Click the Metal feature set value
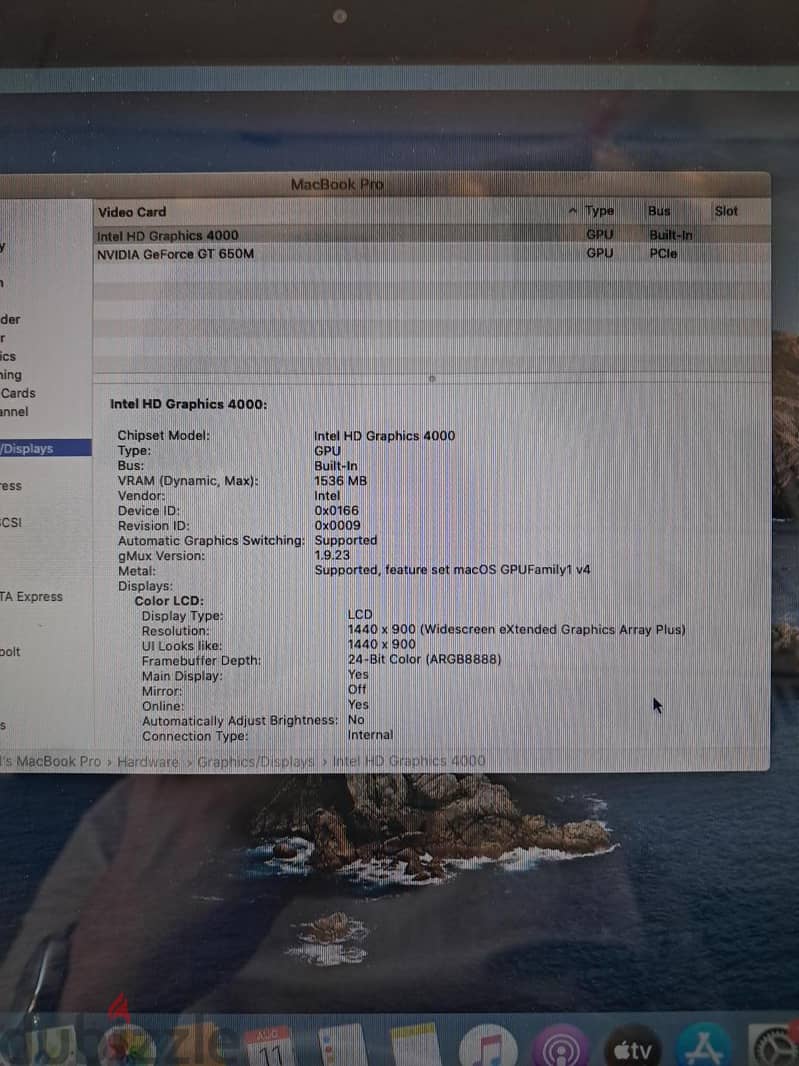 pos(452,570)
